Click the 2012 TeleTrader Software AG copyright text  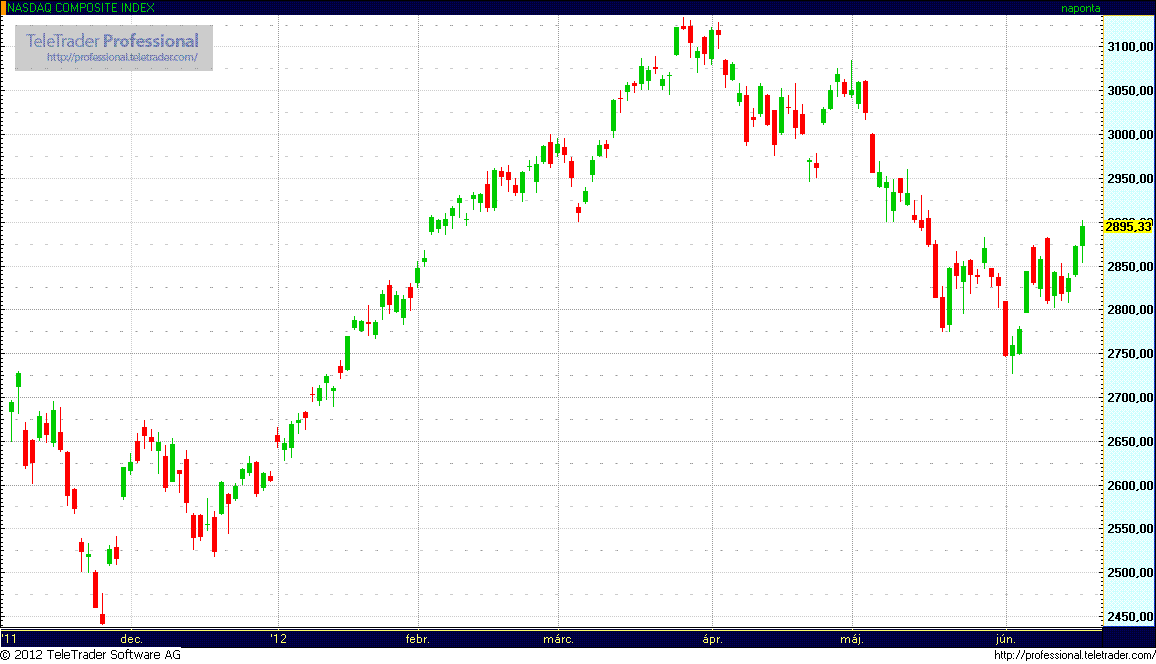tap(91, 654)
